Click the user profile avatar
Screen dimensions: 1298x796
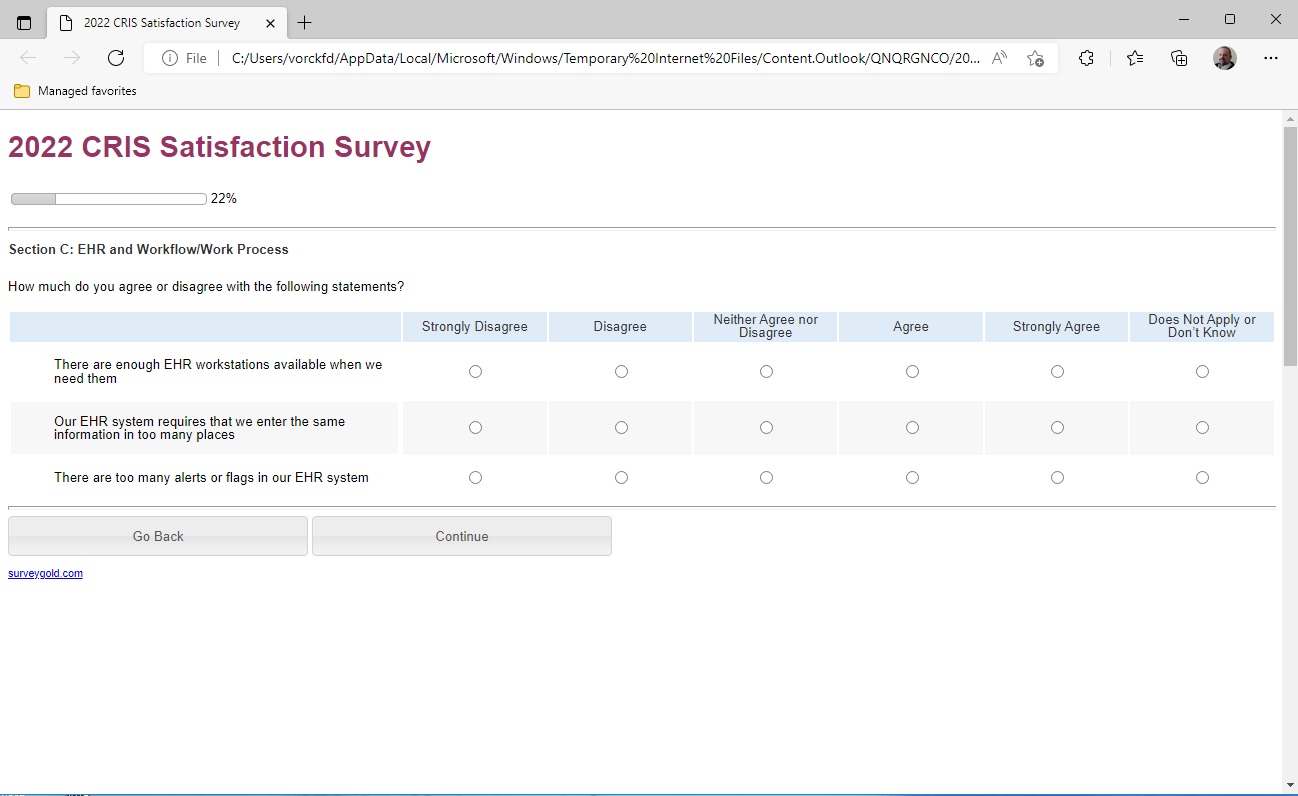click(x=1224, y=58)
